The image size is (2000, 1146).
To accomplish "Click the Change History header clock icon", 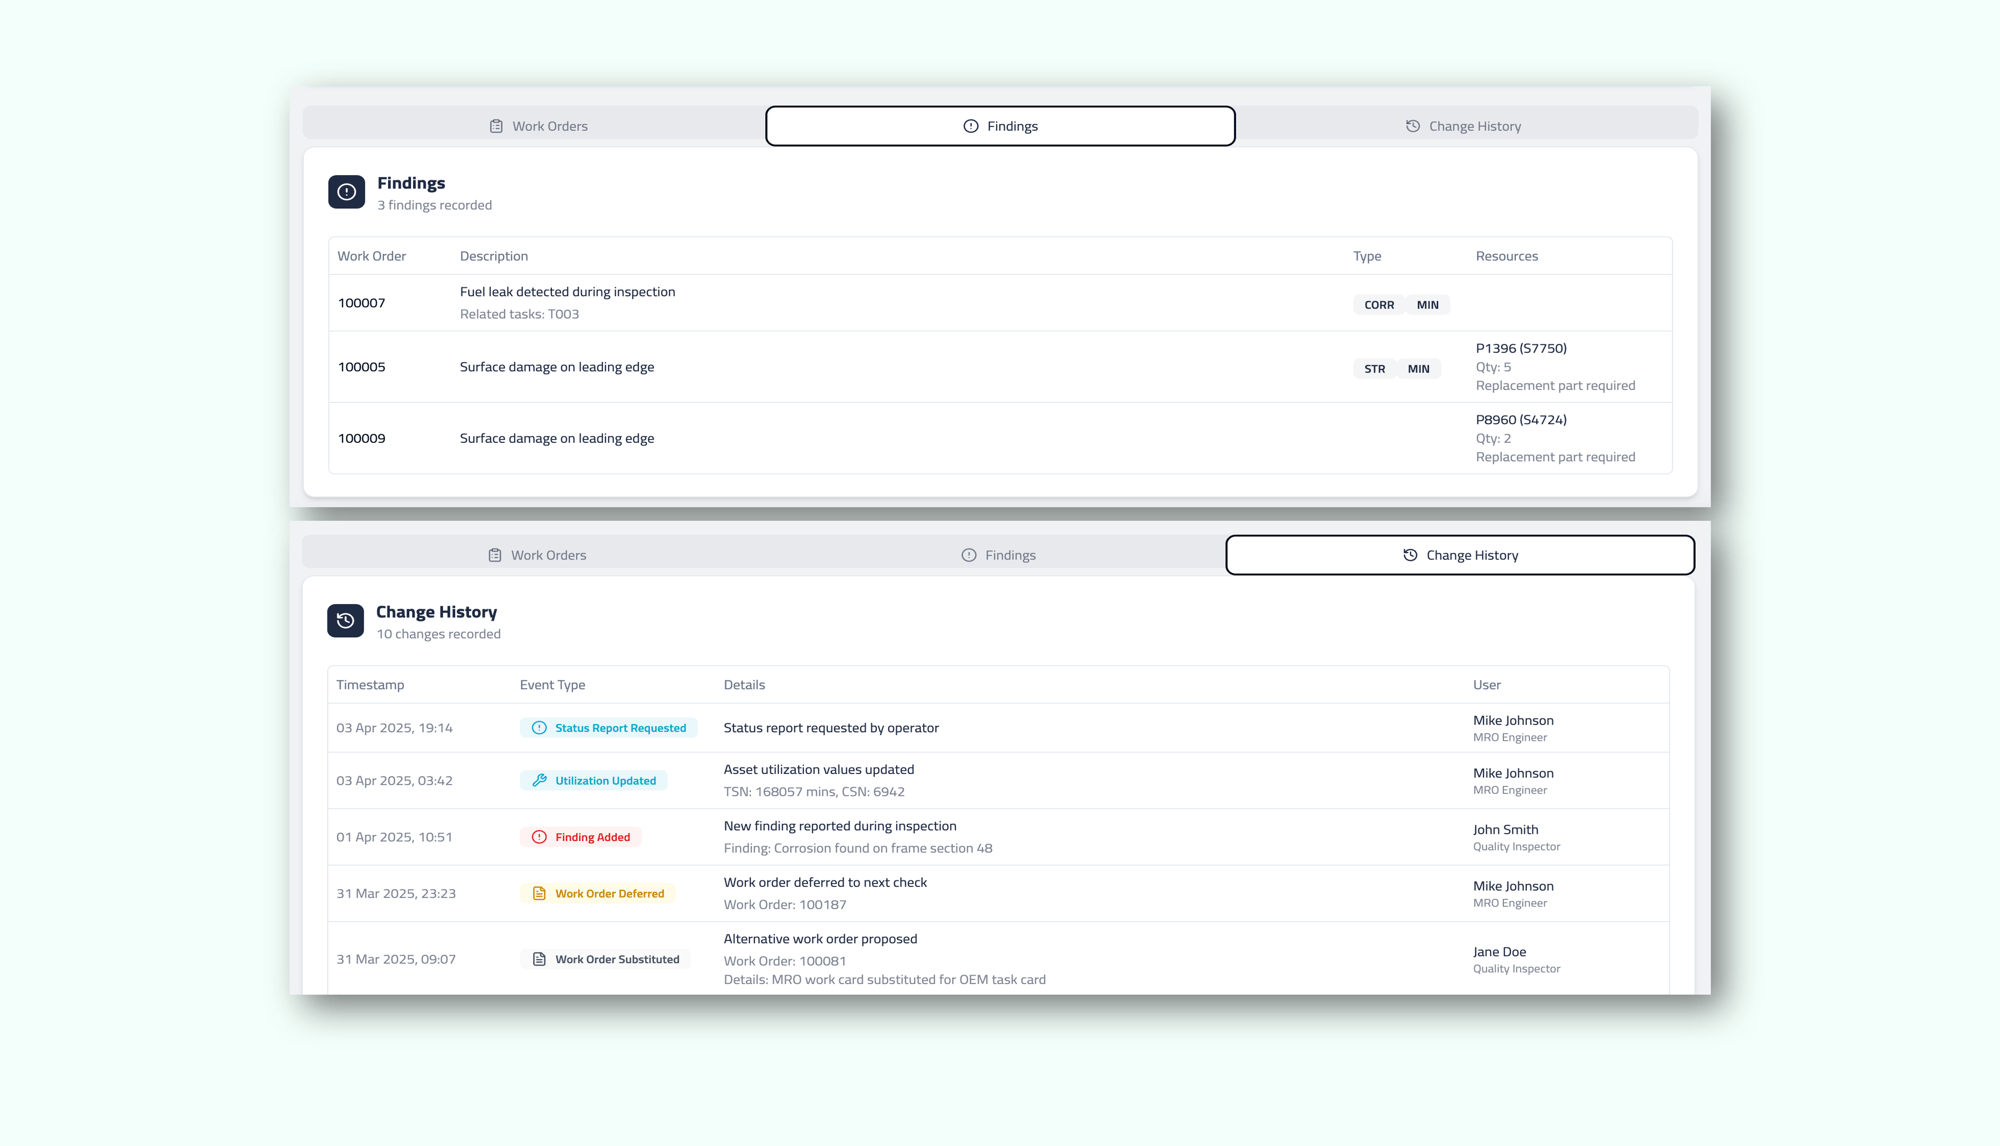I will 345,621.
